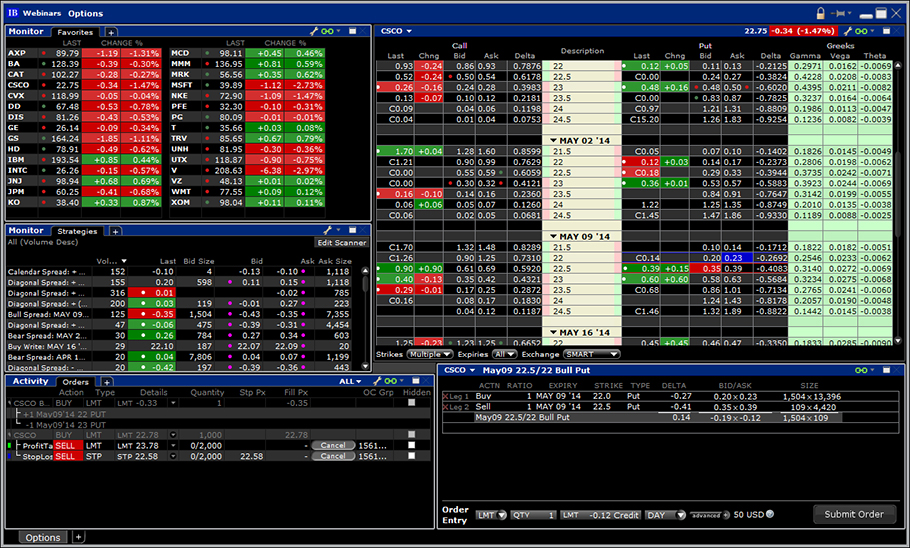Viewport: 910px width, 548px height.
Task: Collapse the MAY 02 '14 expiry section
Action: (553, 140)
